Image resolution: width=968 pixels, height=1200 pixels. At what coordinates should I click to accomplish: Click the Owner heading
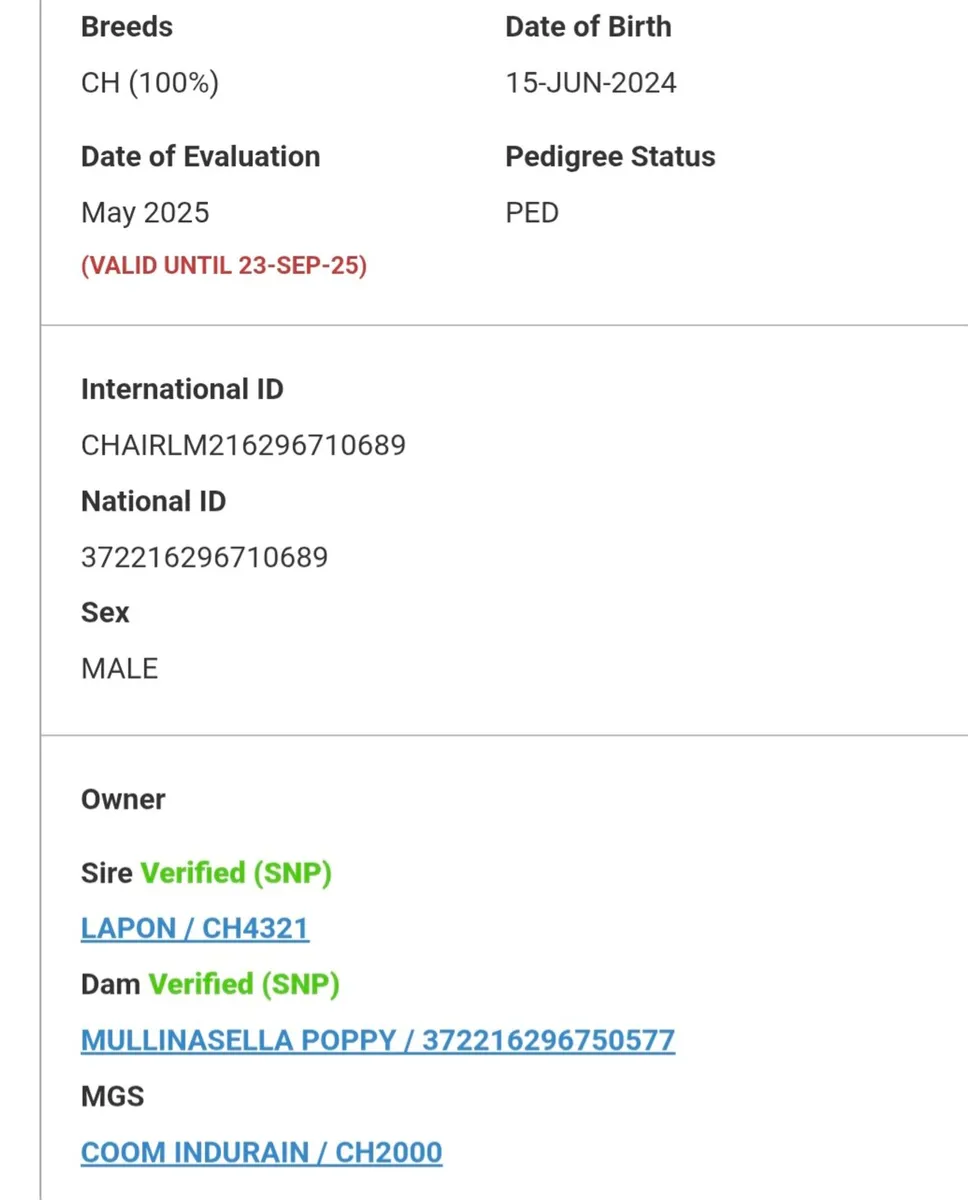123,800
